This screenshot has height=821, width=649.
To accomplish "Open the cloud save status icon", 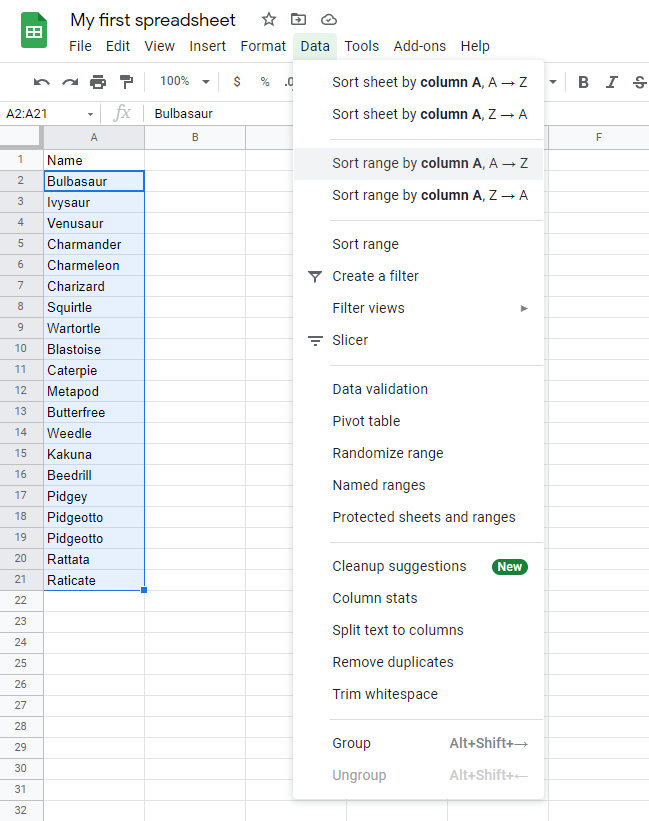I will coord(328,20).
